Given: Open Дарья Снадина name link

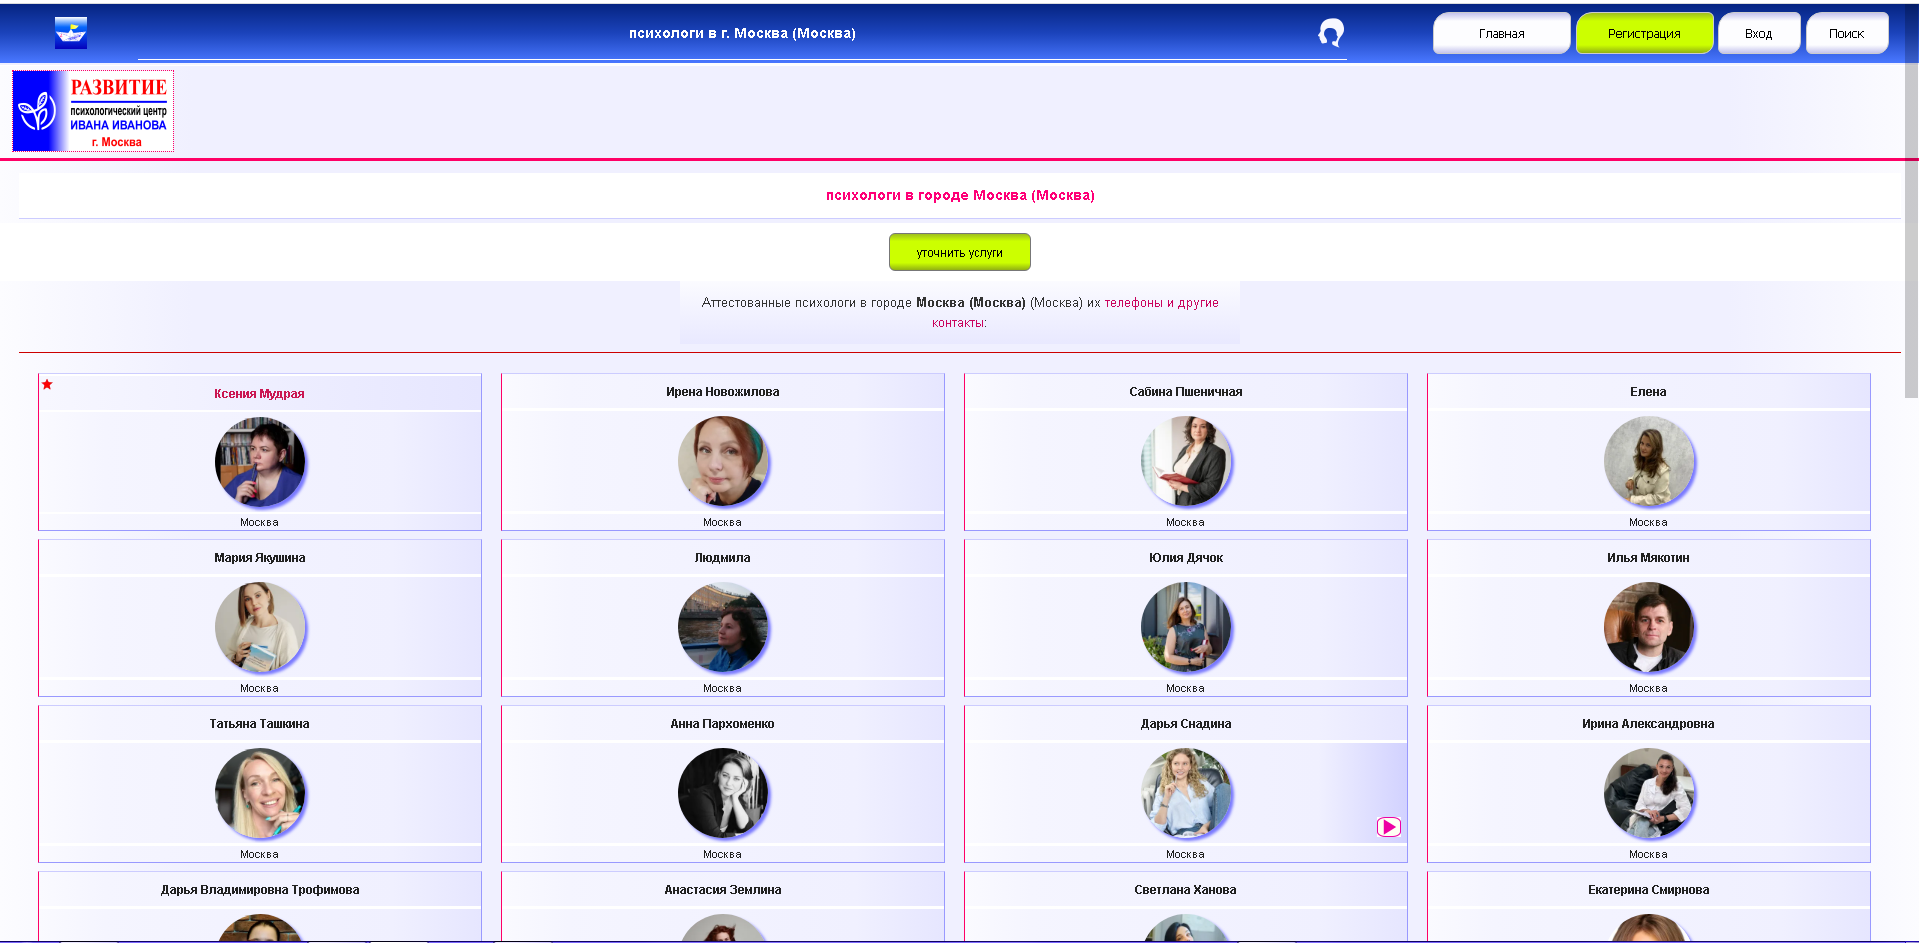Looking at the screenshot, I should click(1186, 724).
